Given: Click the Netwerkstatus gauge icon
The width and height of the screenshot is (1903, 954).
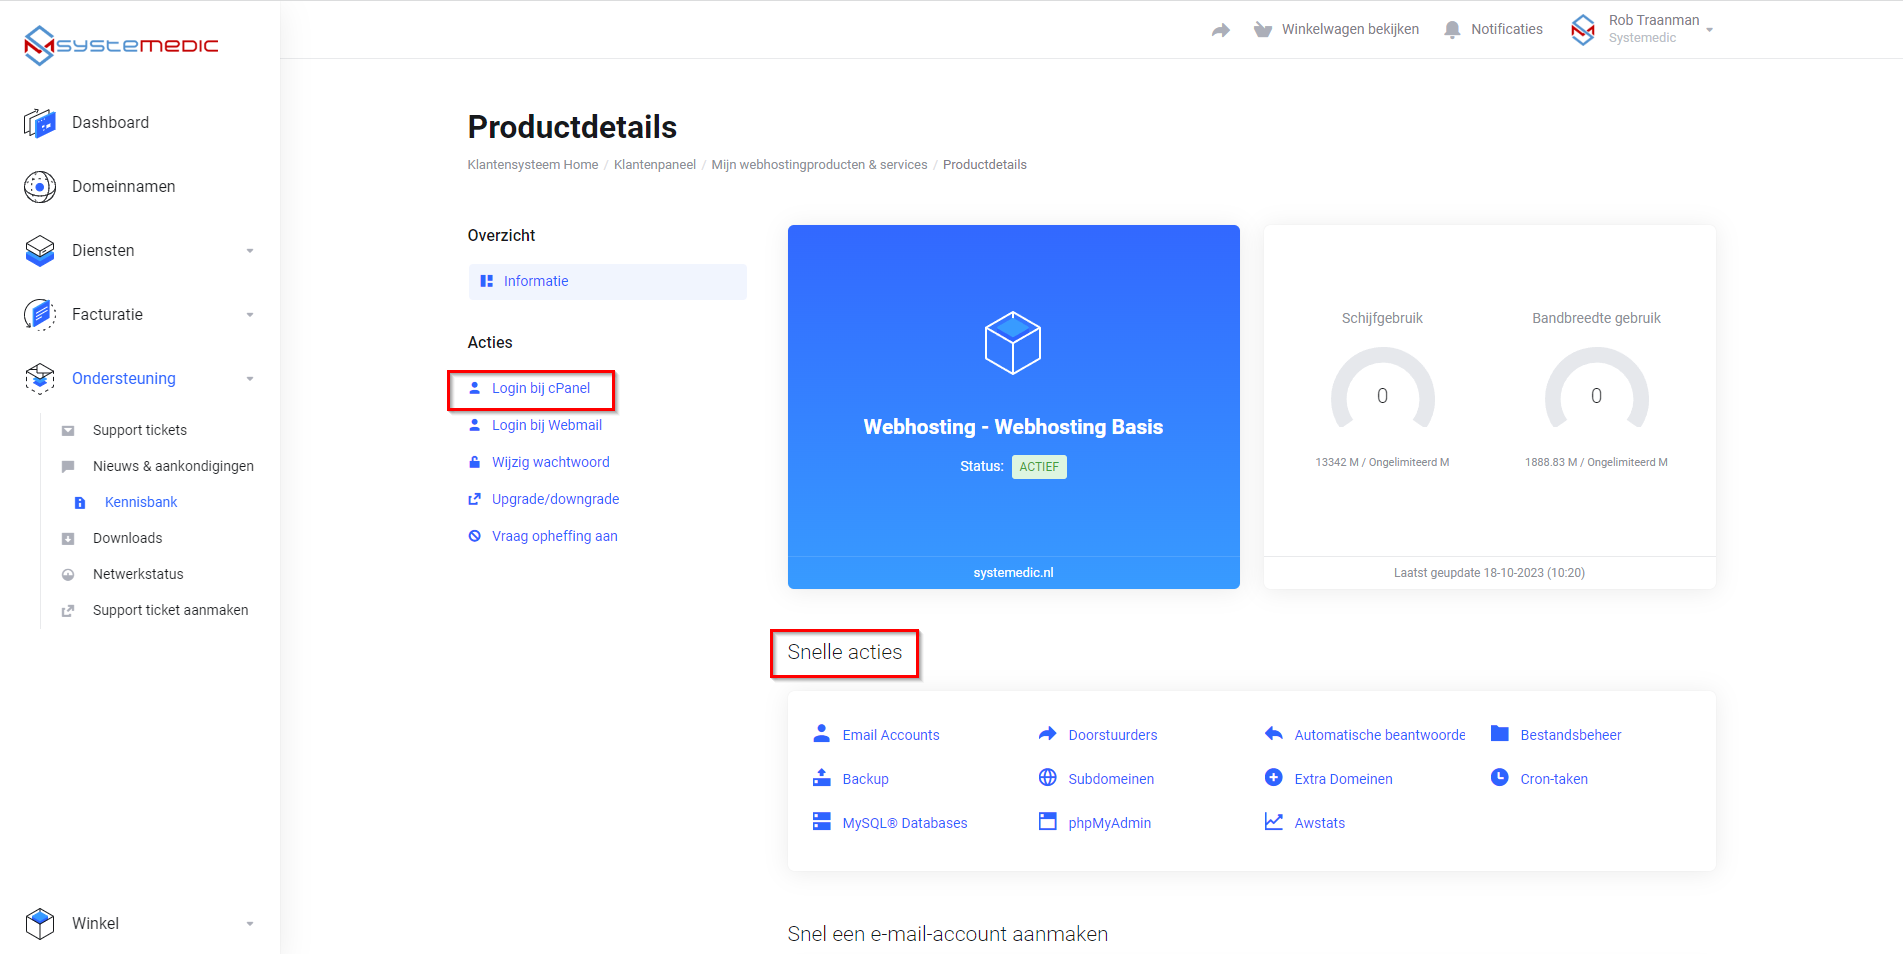Looking at the screenshot, I should [x=68, y=575].
